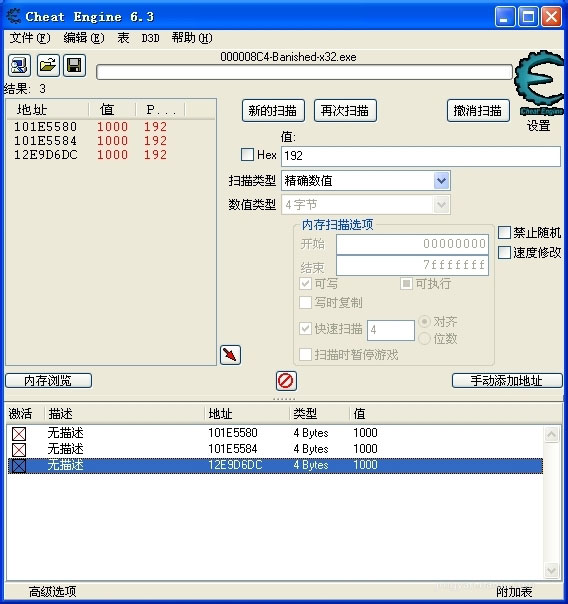Click the 结束 address field
This screenshot has width=568, height=604.
pos(412,265)
